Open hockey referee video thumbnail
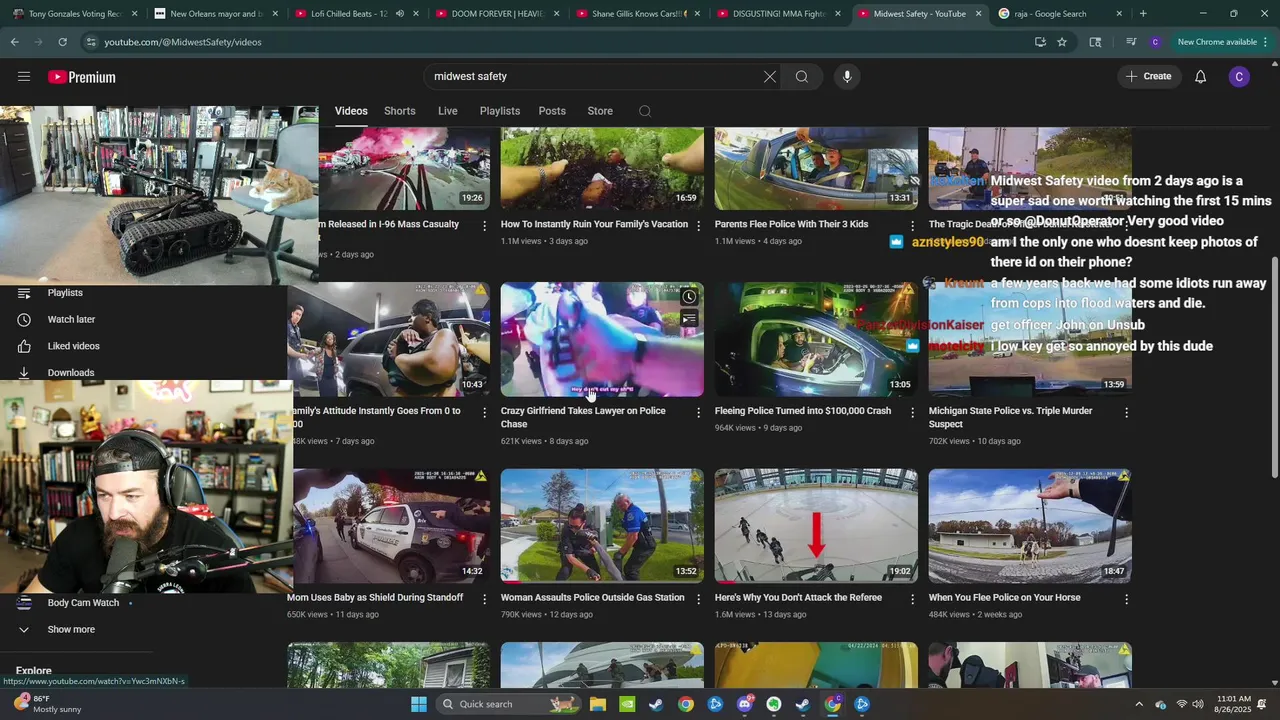This screenshot has width=1280, height=720. tap(816, 526)
